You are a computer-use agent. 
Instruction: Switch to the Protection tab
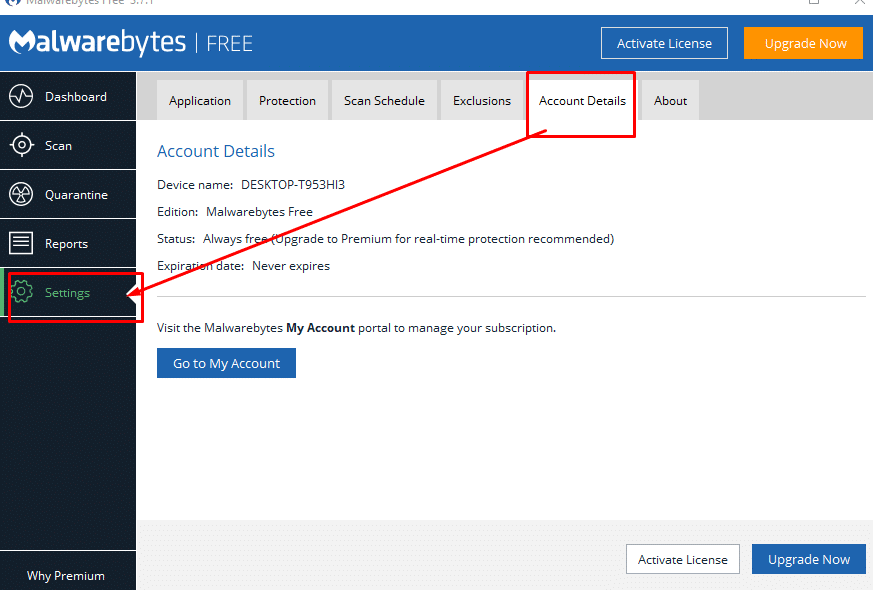tap(287, 100)
